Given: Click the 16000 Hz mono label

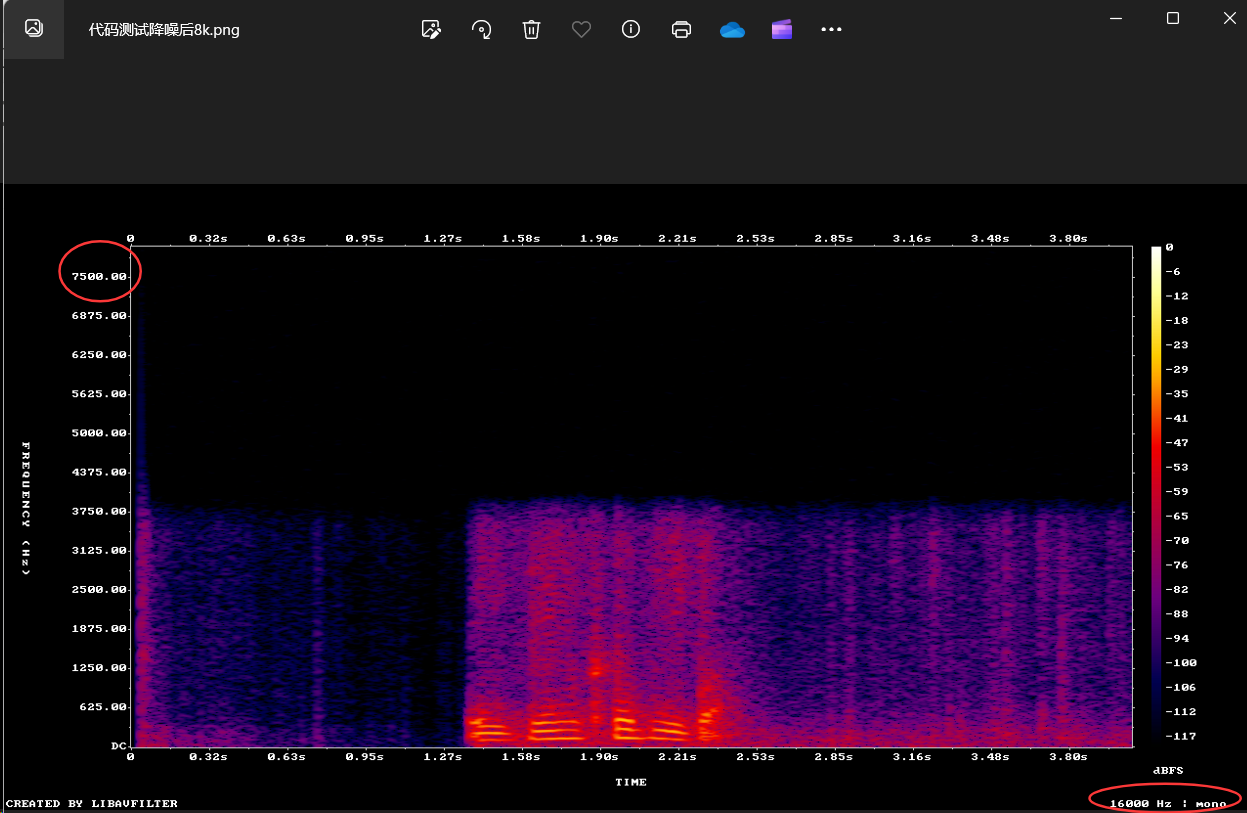Looking at the screenshot, I should coord(1168,803).
